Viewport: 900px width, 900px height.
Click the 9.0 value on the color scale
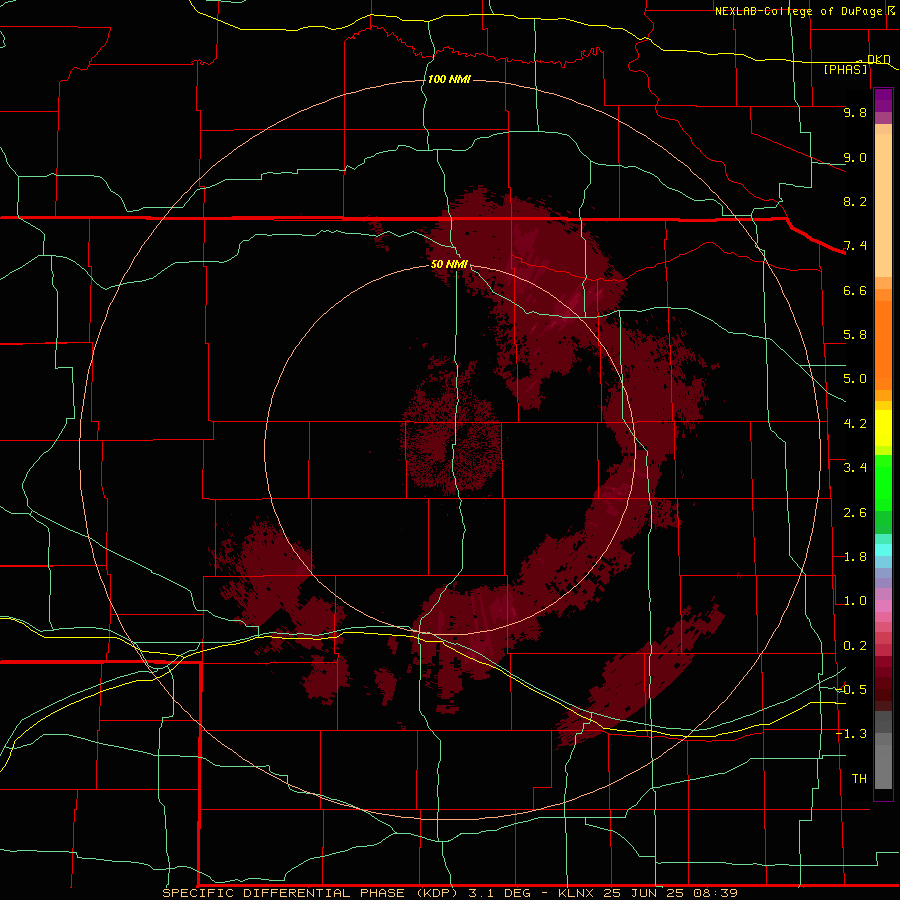pos(855,157)
